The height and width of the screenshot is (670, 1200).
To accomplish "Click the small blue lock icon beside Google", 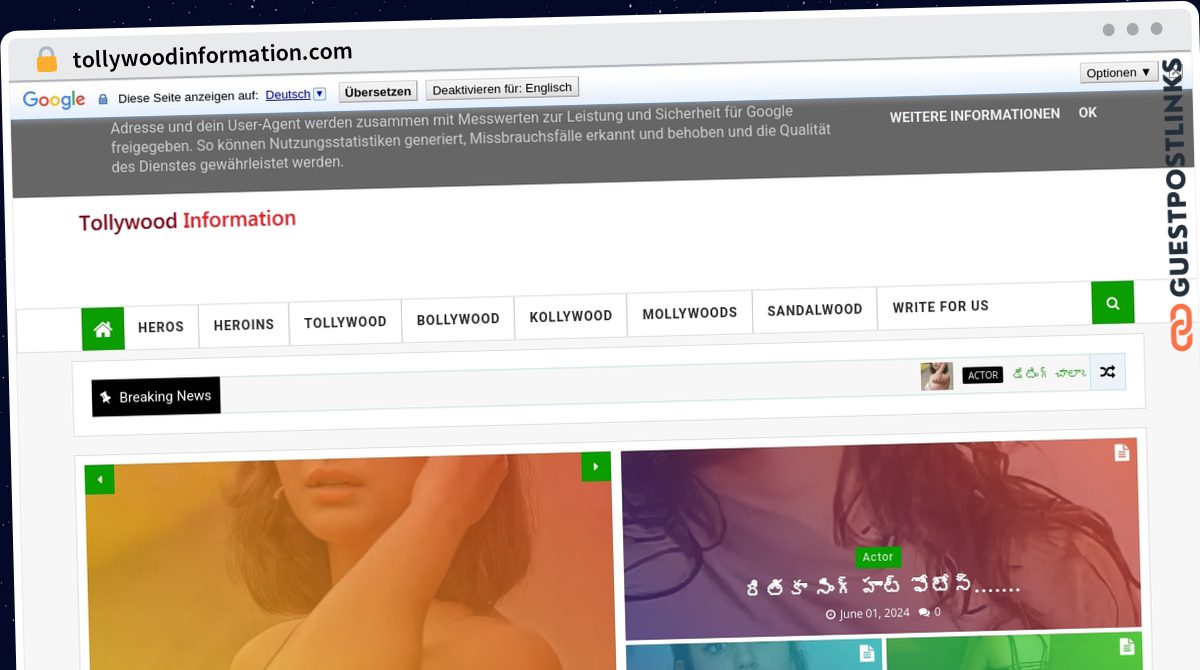I will pyautogui.click(x=102, y=99).
